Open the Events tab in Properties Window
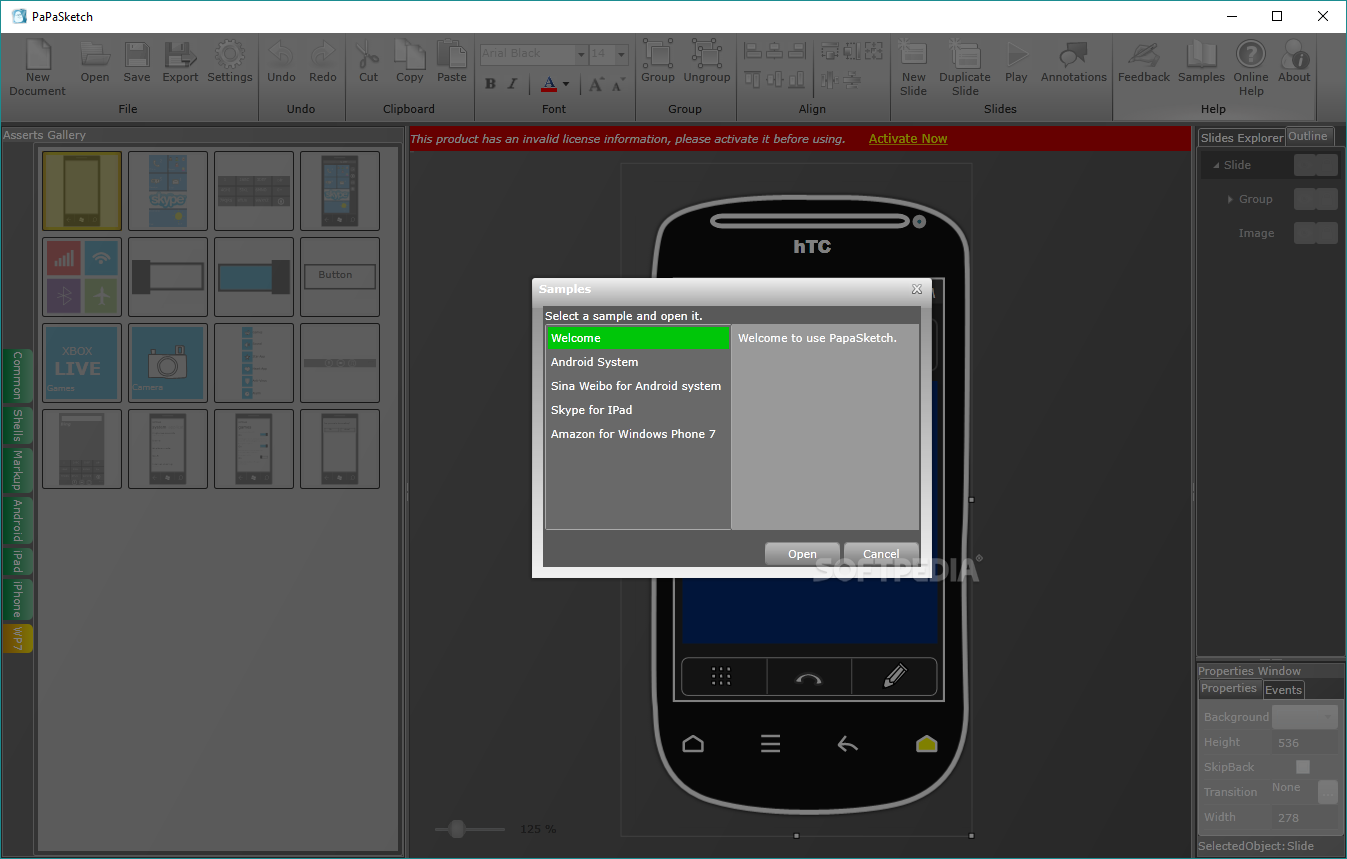This screenshot has width=1347, height=859. pos(1283,690)
